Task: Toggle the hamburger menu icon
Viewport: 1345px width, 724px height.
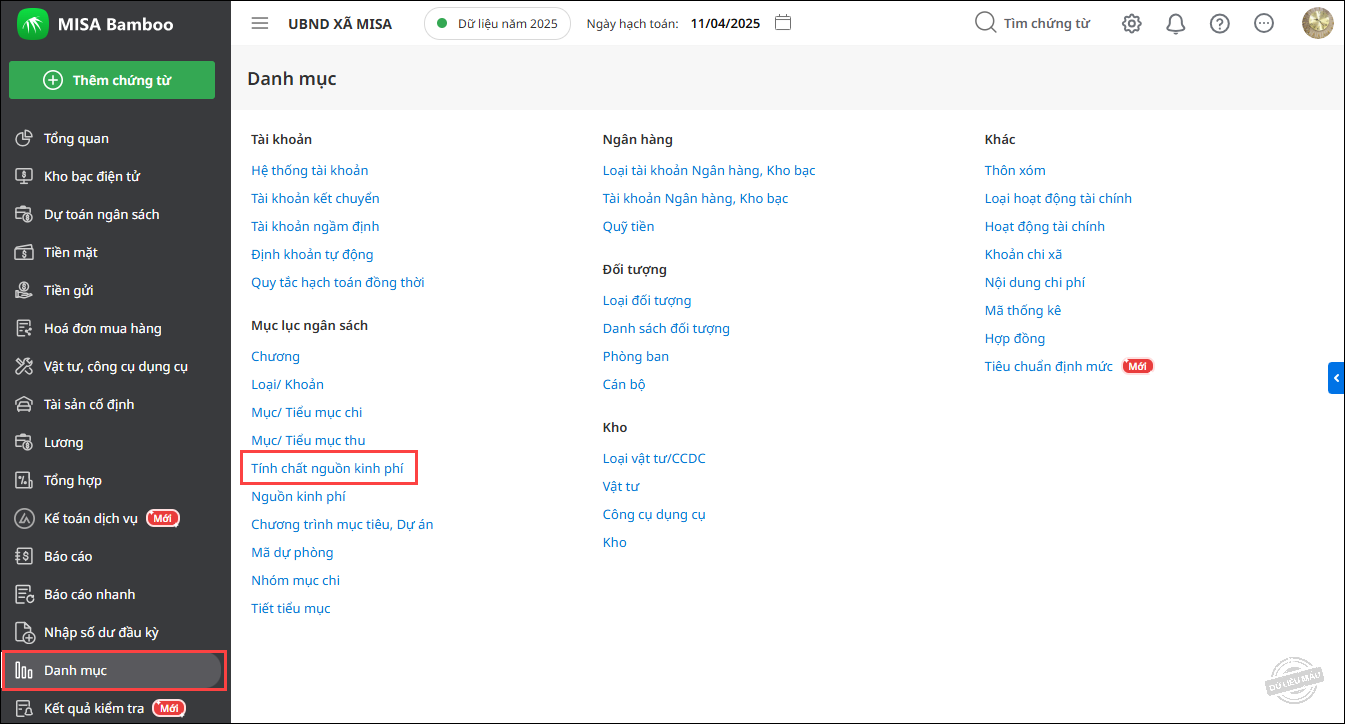Action: pyautogui.click(x=260, y=23)
